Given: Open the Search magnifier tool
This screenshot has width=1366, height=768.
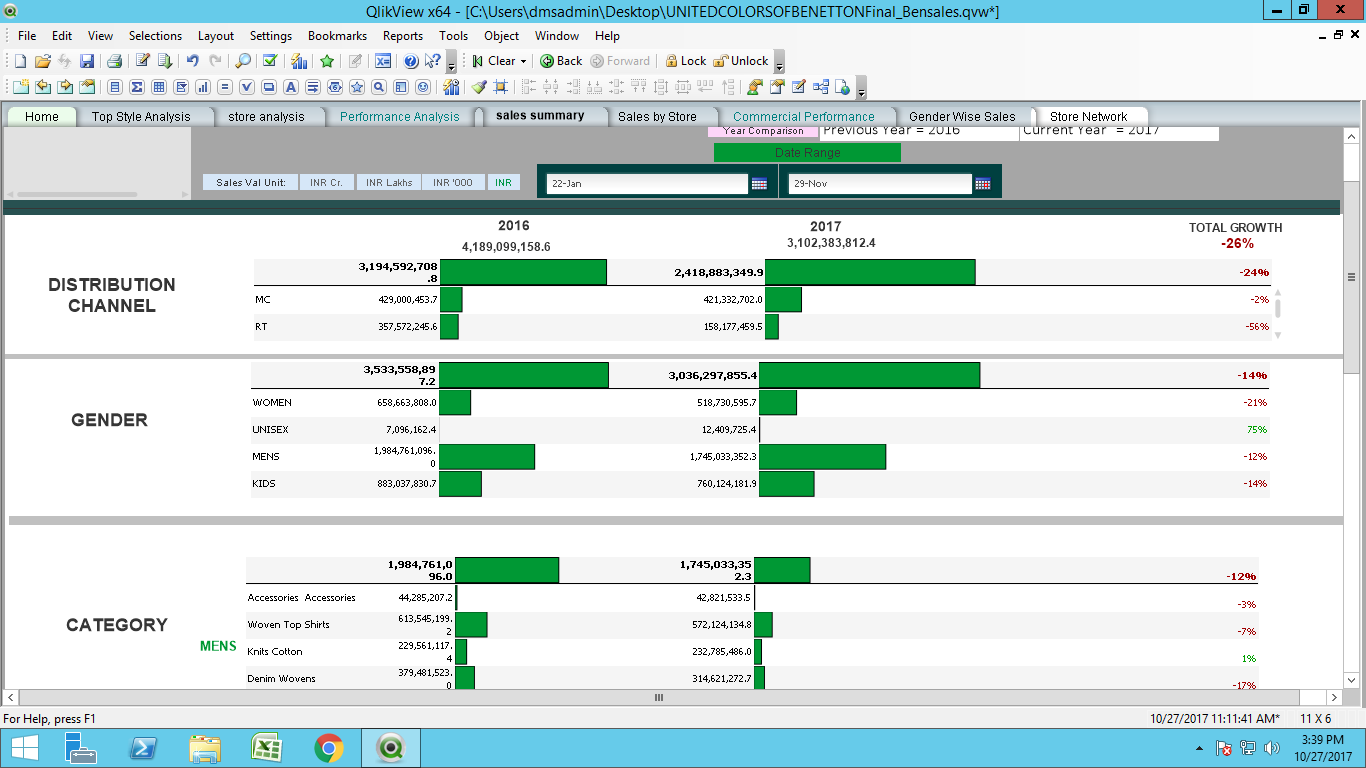Looking at the screenshot, I should (x=243, y=61).
